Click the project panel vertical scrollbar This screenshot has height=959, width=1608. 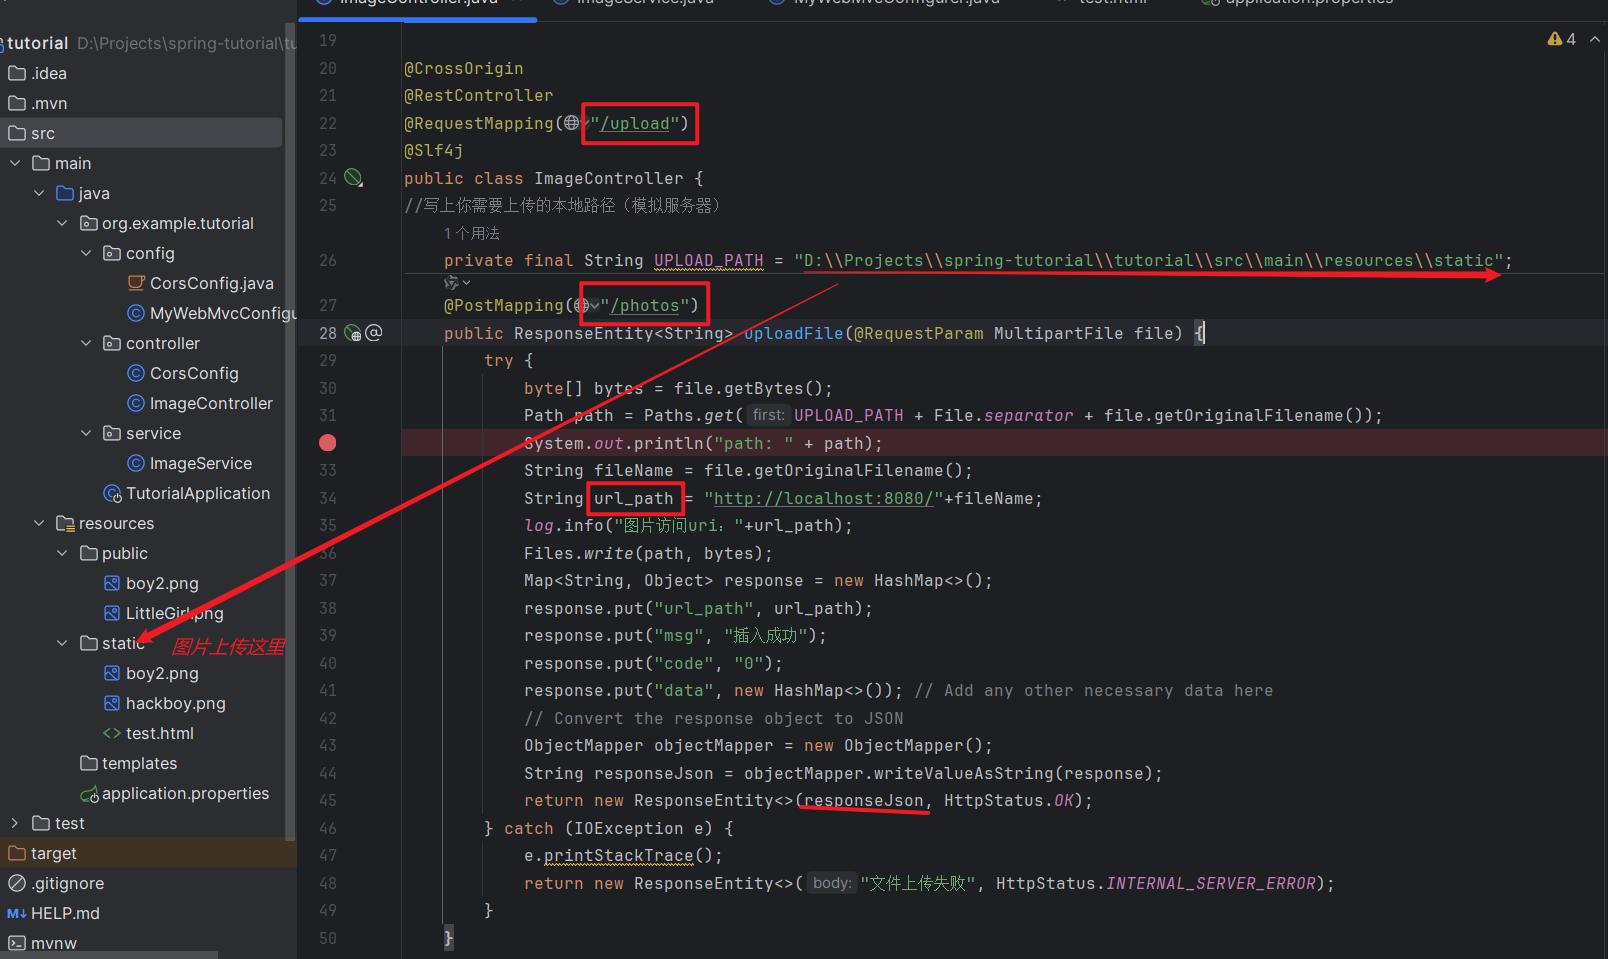tap(290, 400)
